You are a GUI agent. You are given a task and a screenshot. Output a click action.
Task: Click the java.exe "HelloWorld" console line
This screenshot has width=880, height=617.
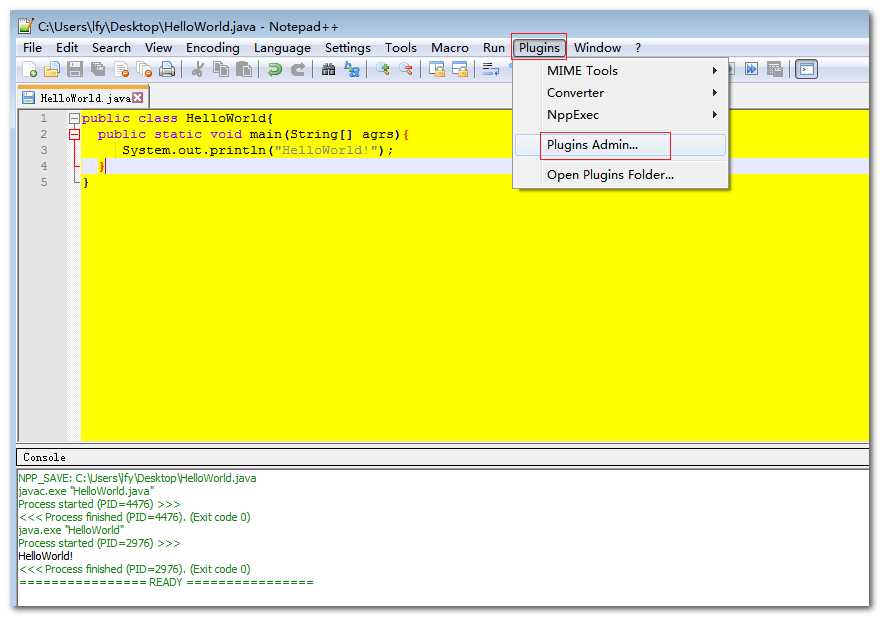click(71, 530)
